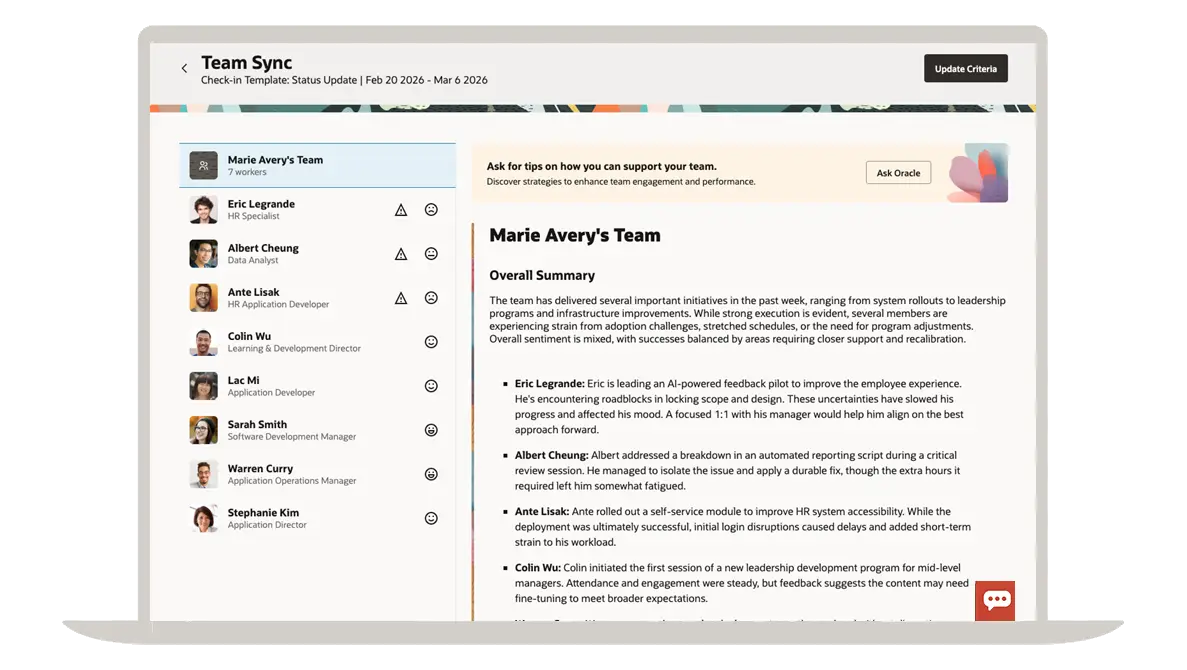Click Sarah Smith's profile photo
The image size is (1187, 670).
(x=203, y=430)
